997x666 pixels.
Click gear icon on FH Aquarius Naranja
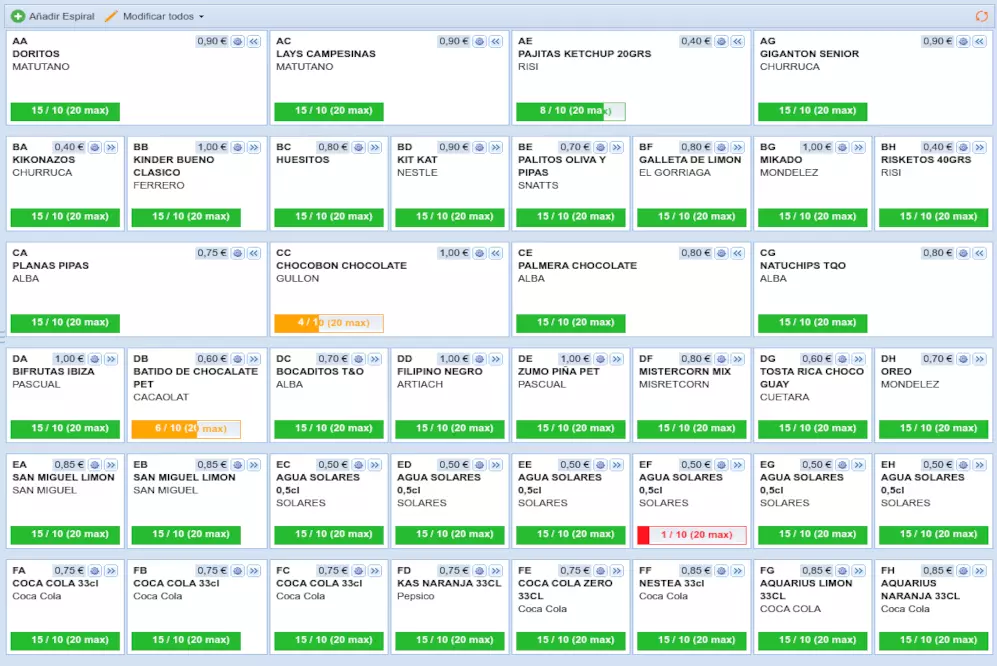[x=964, y=572]
